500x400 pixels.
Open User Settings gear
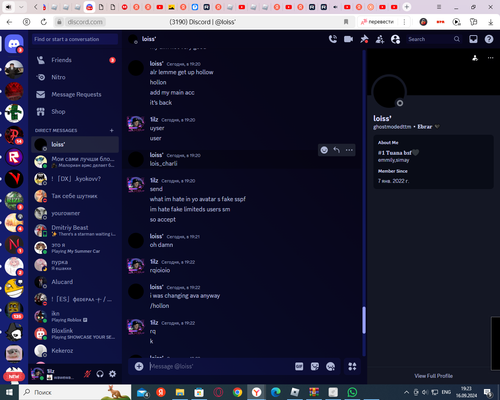[113, 374]
